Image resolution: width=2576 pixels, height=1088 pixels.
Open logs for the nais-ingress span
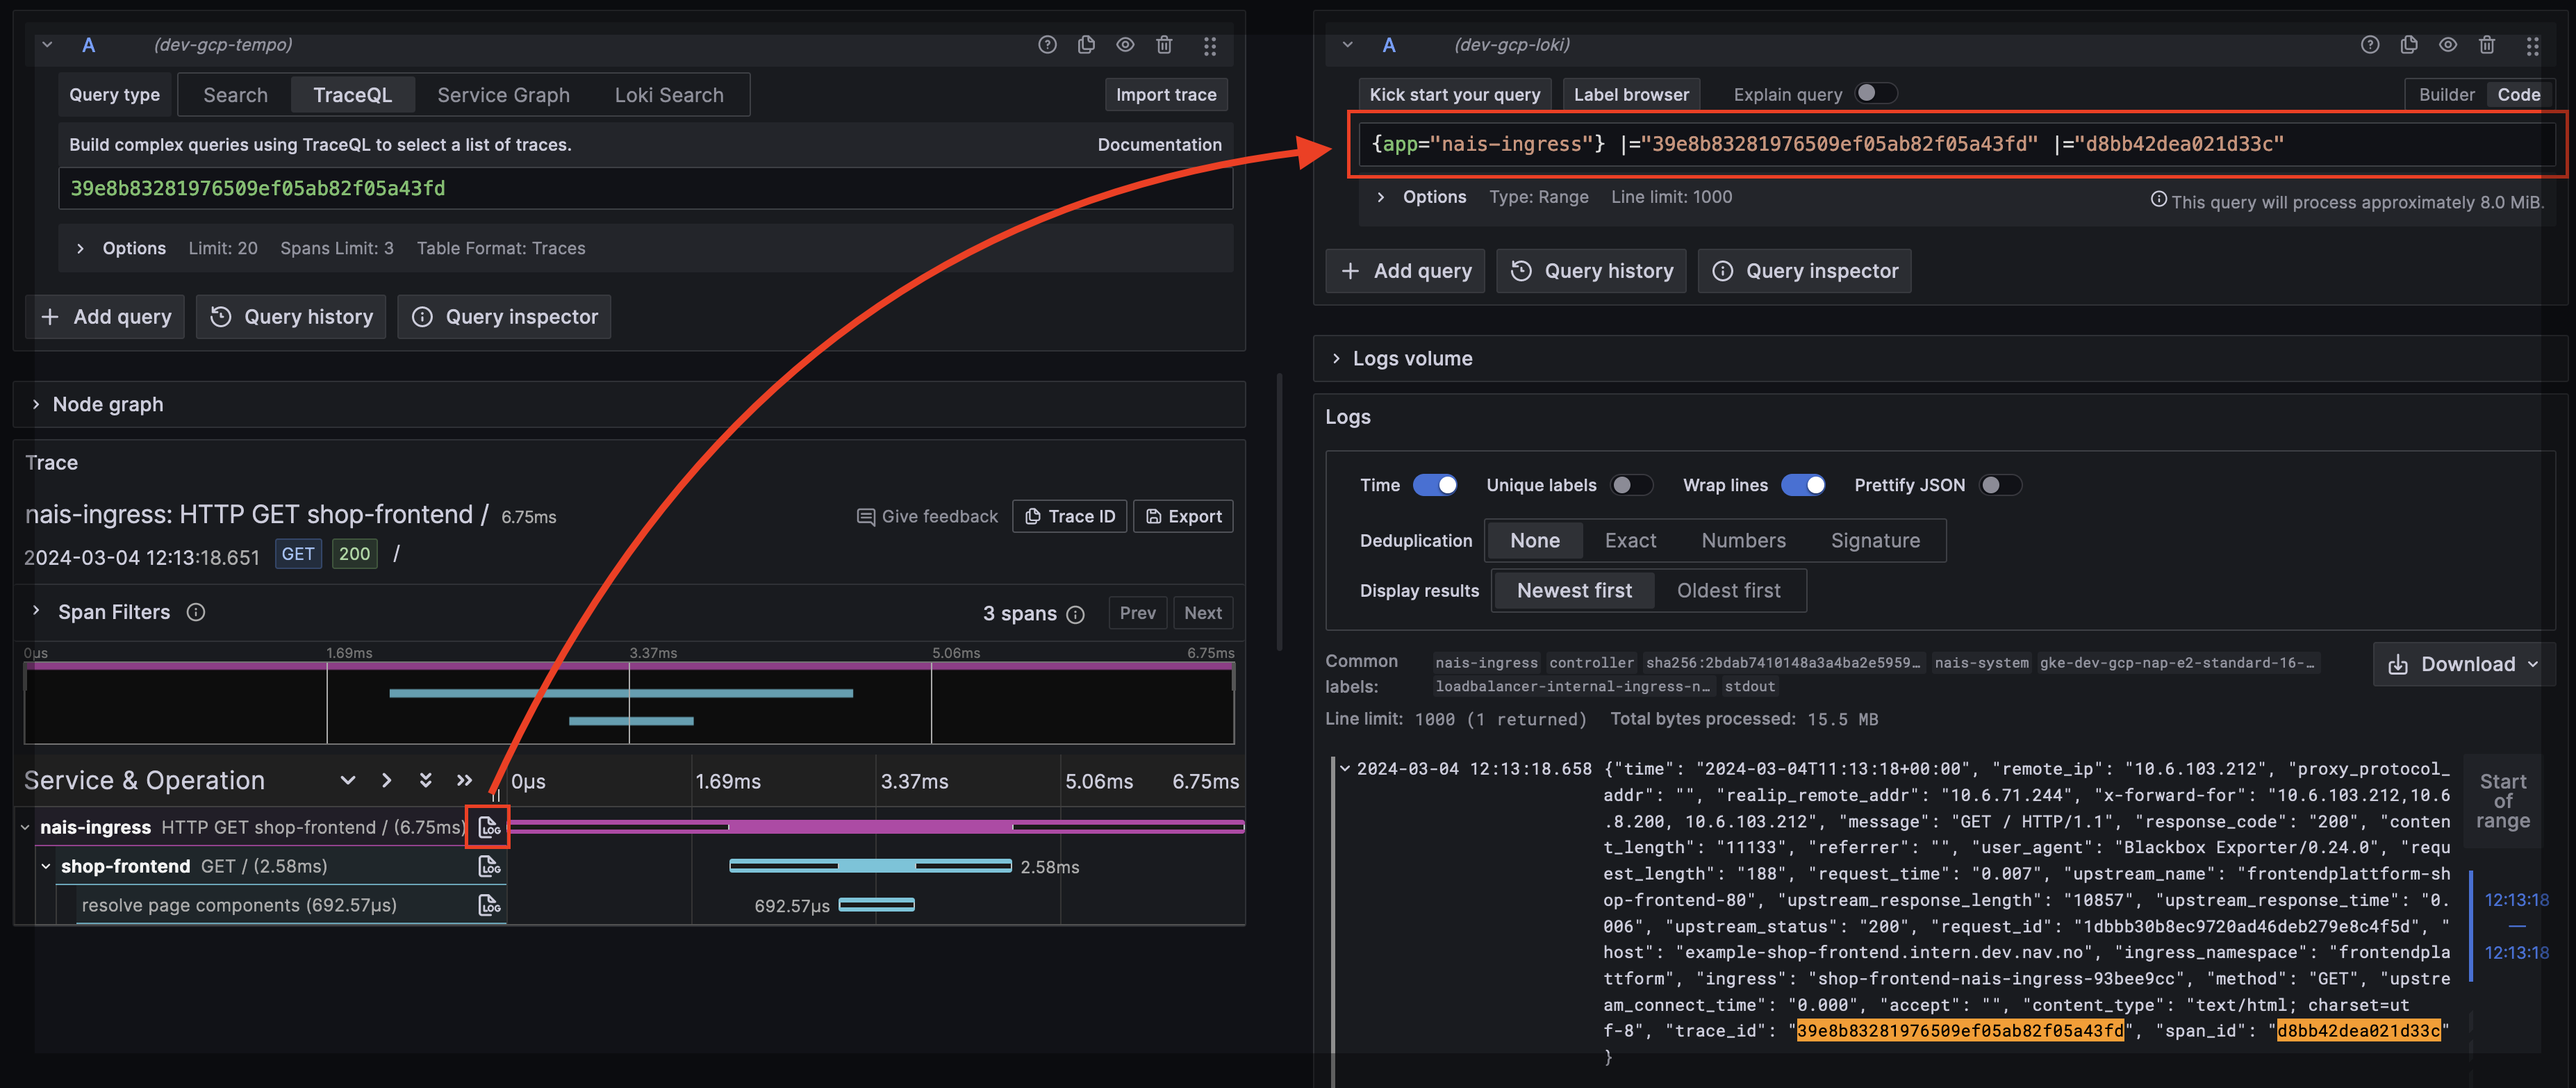coord(489,827)
